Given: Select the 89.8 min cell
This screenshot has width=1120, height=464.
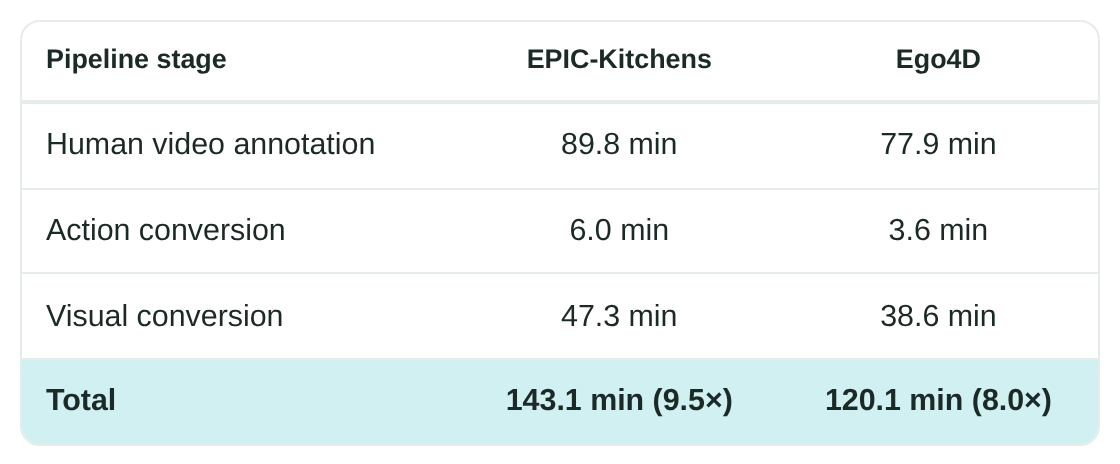Looking at the screenshot, I should 619,144.
